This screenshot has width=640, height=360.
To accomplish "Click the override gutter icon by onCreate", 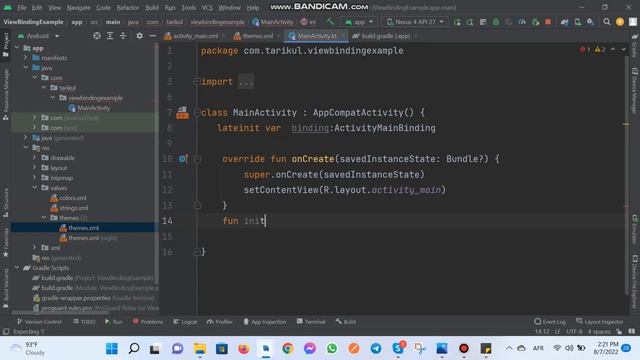I will click(x=183, y=159).
